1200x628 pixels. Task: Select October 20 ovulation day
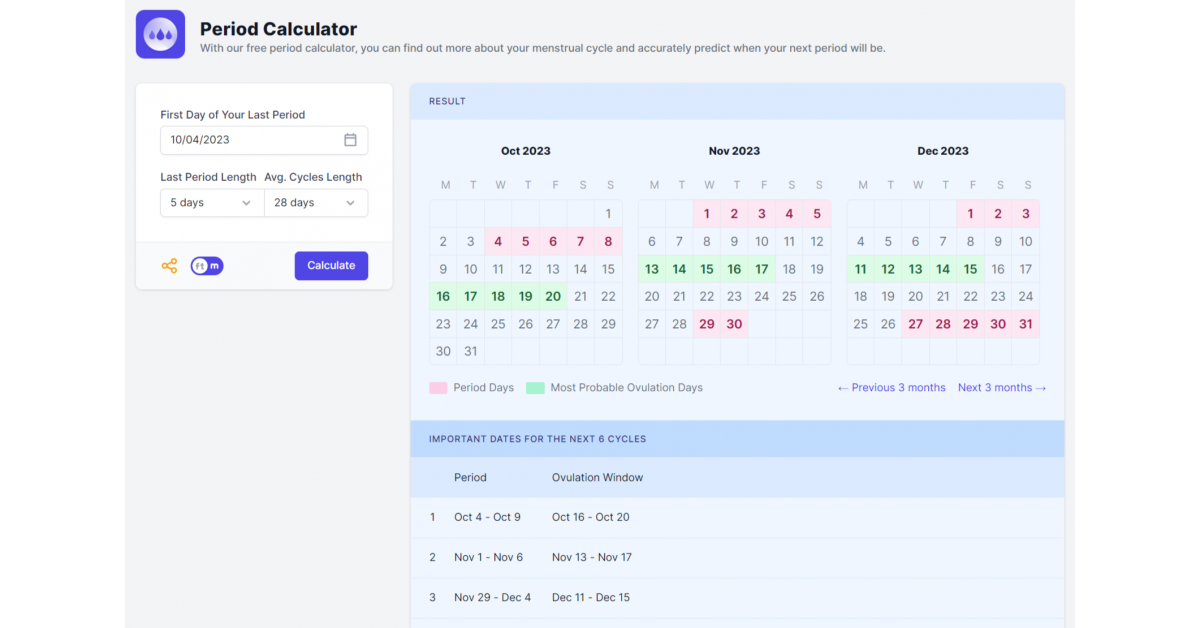tap(554, 296)
